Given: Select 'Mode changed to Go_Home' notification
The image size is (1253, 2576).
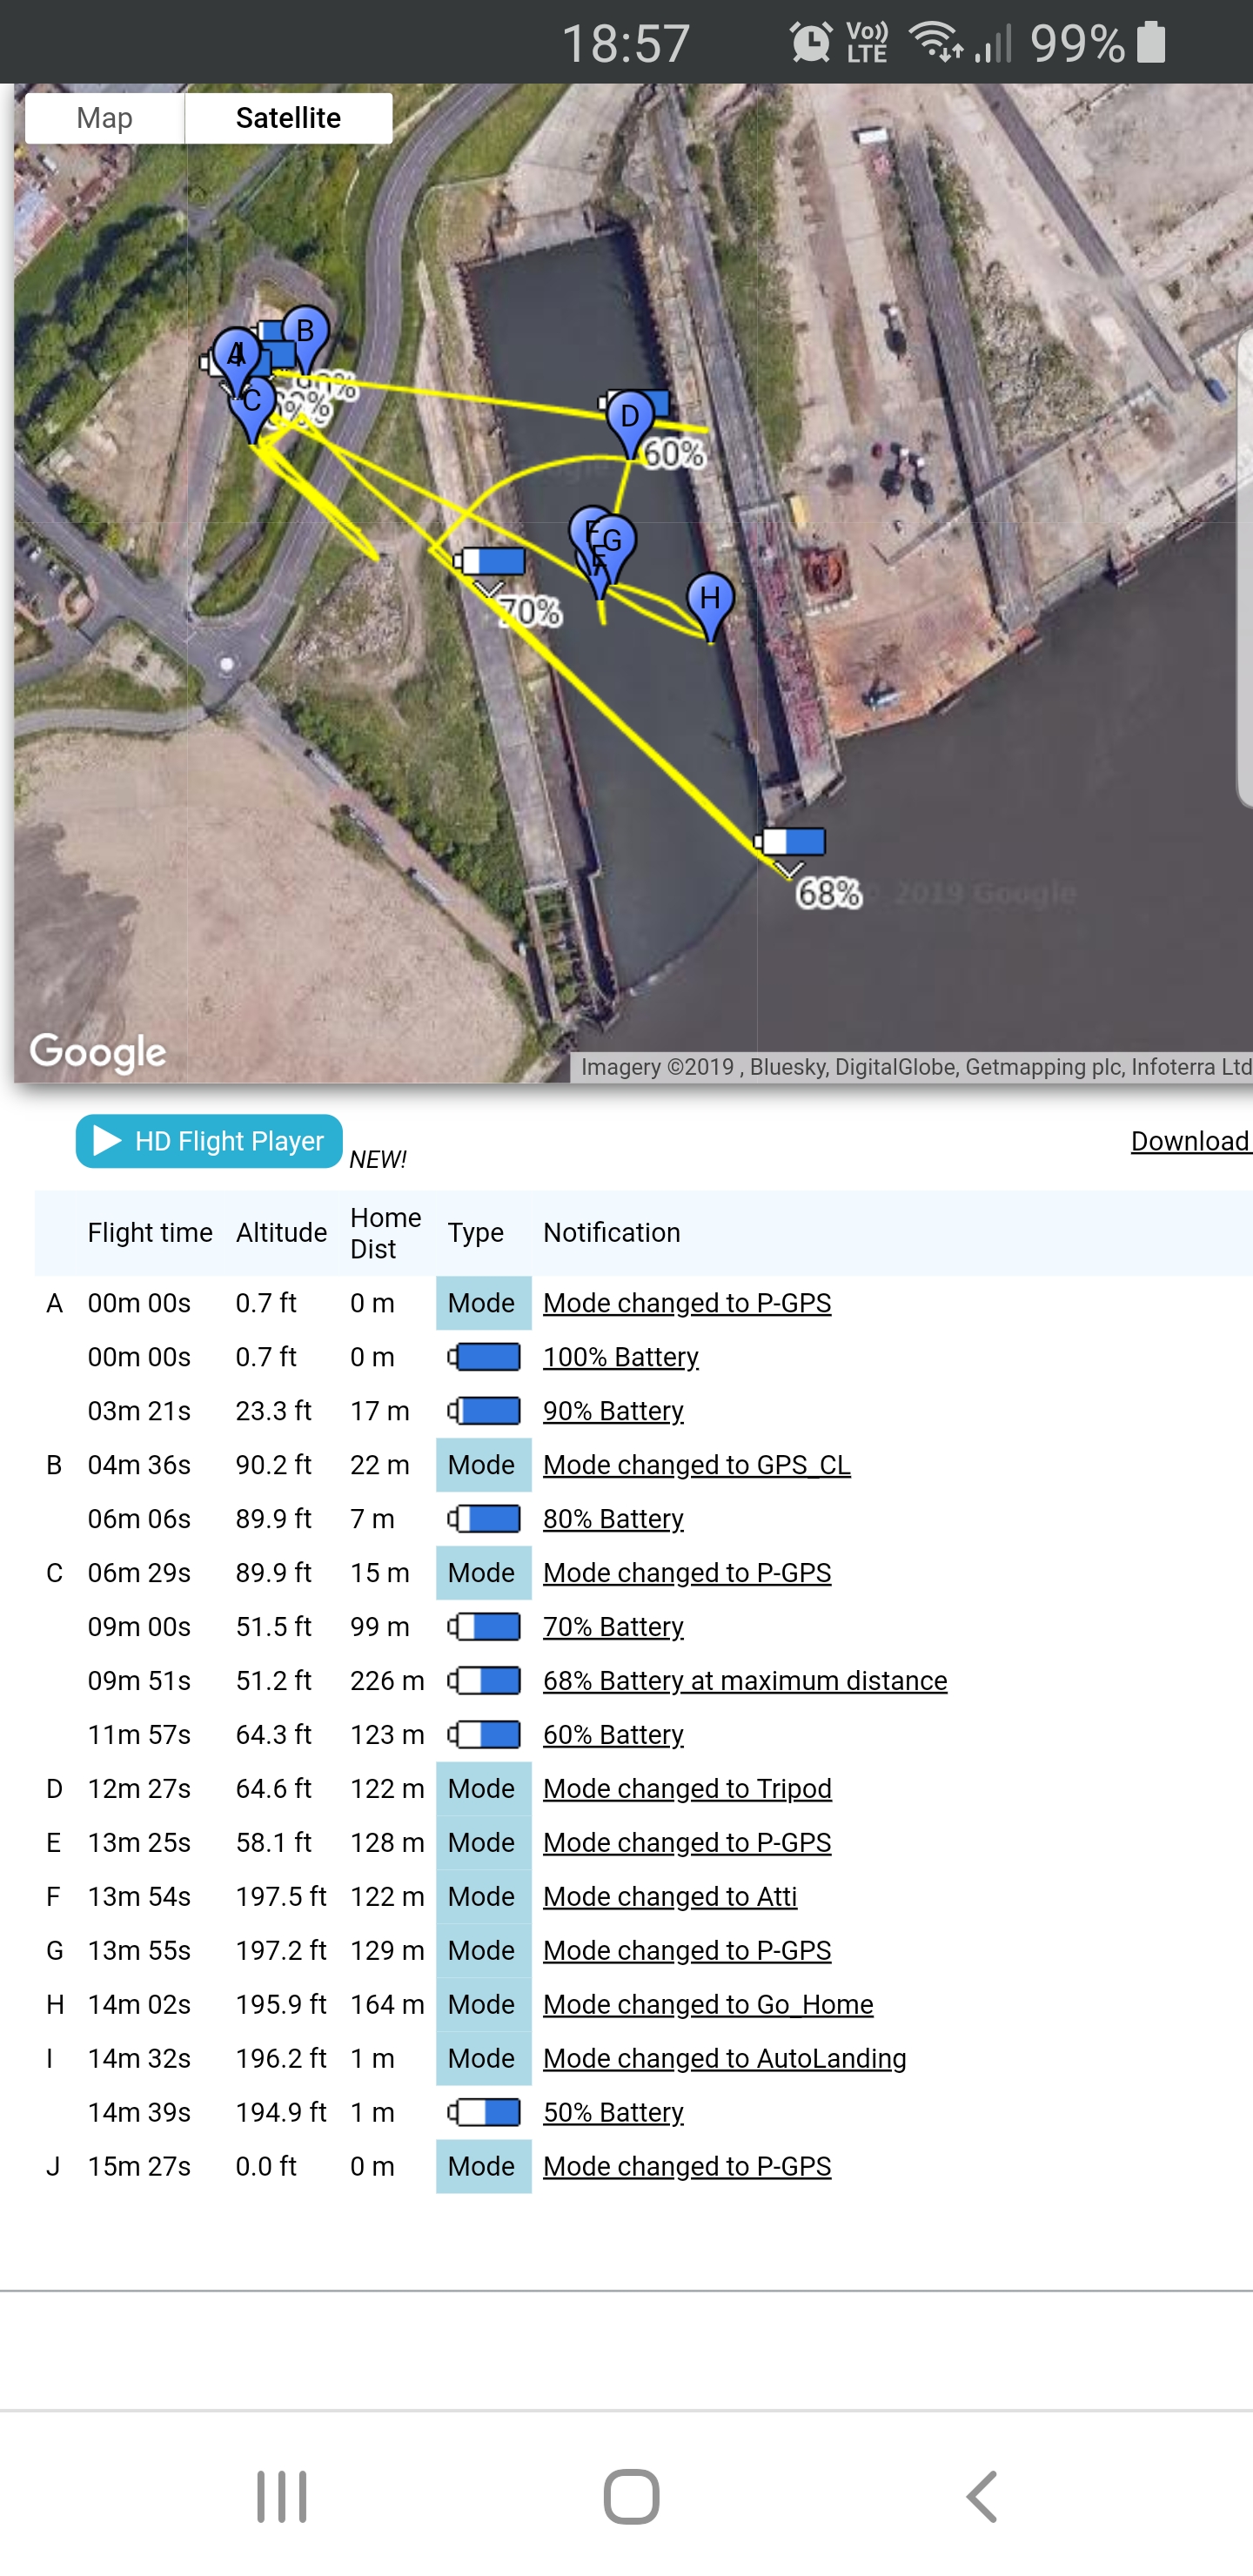Looking at the screenshot, I should [707, 2004].
